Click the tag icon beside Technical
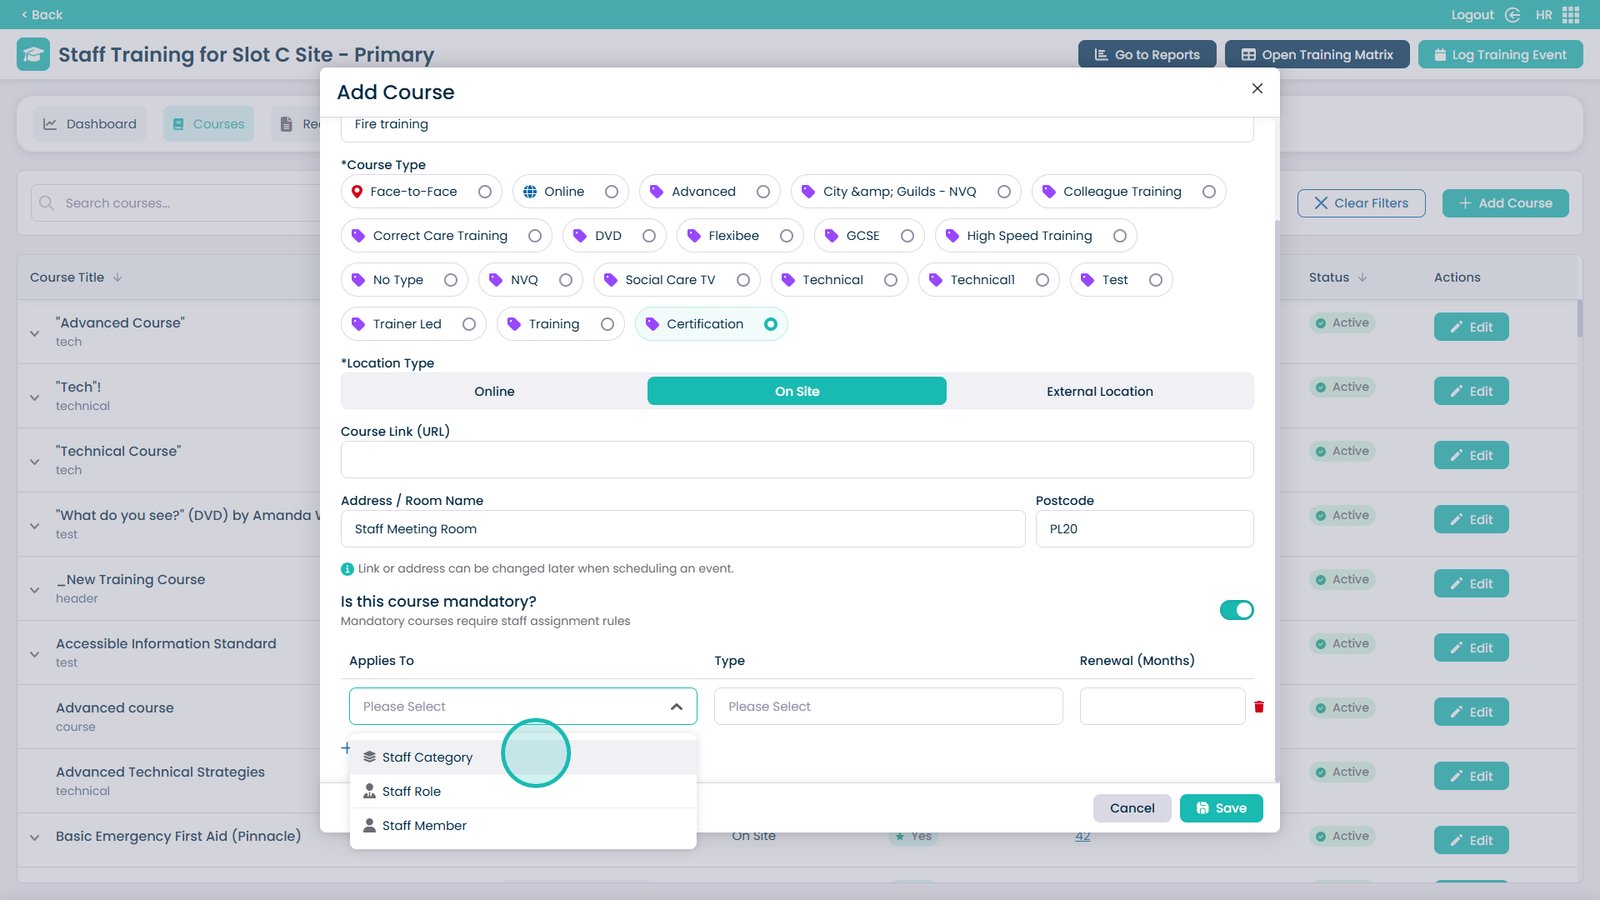Viewport: 1600px width, 900px height. click(788, 280)
